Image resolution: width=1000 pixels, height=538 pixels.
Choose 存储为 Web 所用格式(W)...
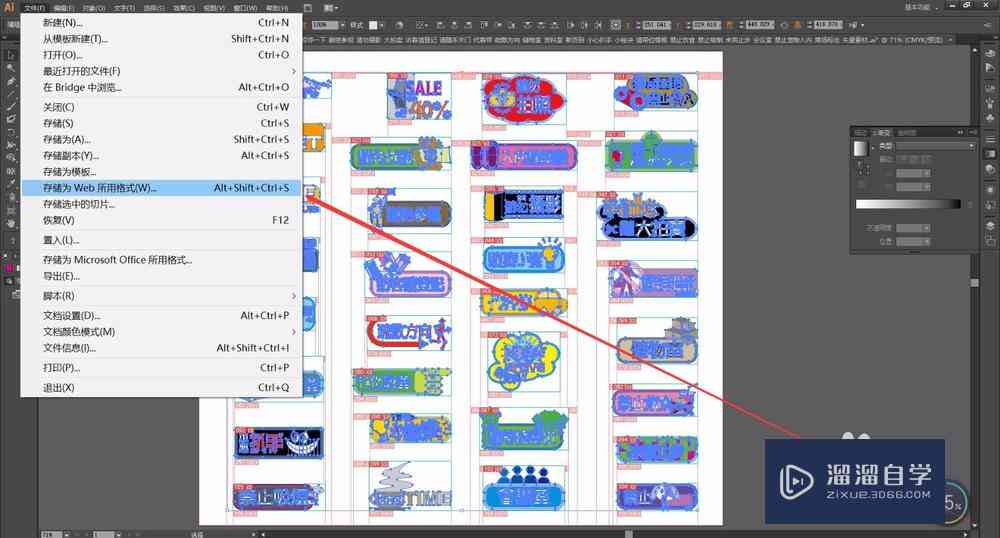[x=161, y=188]
